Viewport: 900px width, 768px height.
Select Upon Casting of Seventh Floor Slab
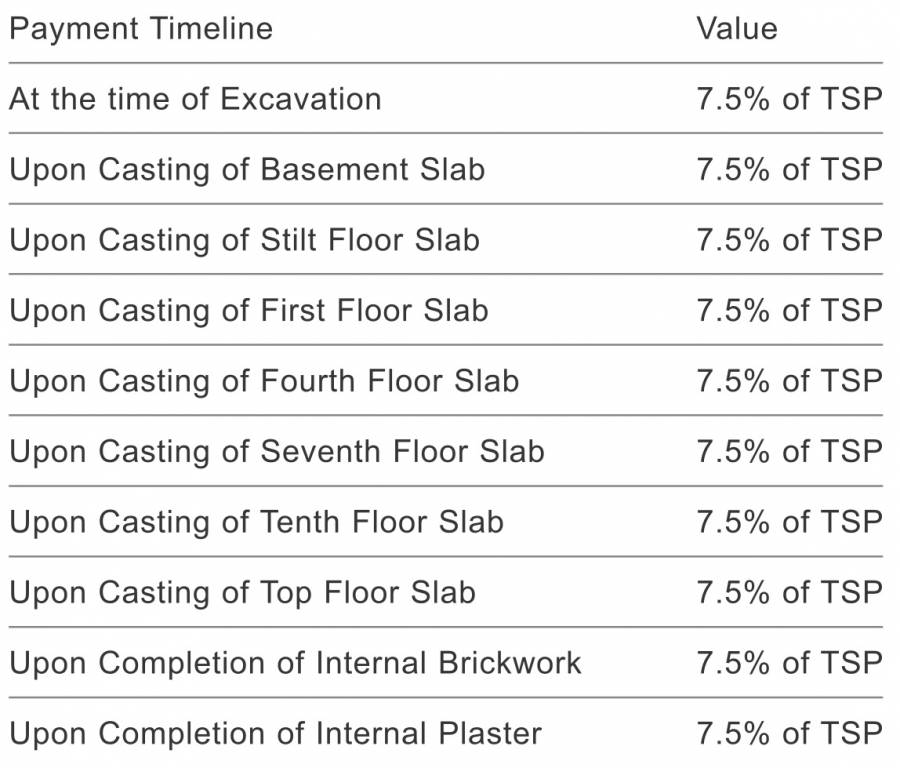click(277, 452)
